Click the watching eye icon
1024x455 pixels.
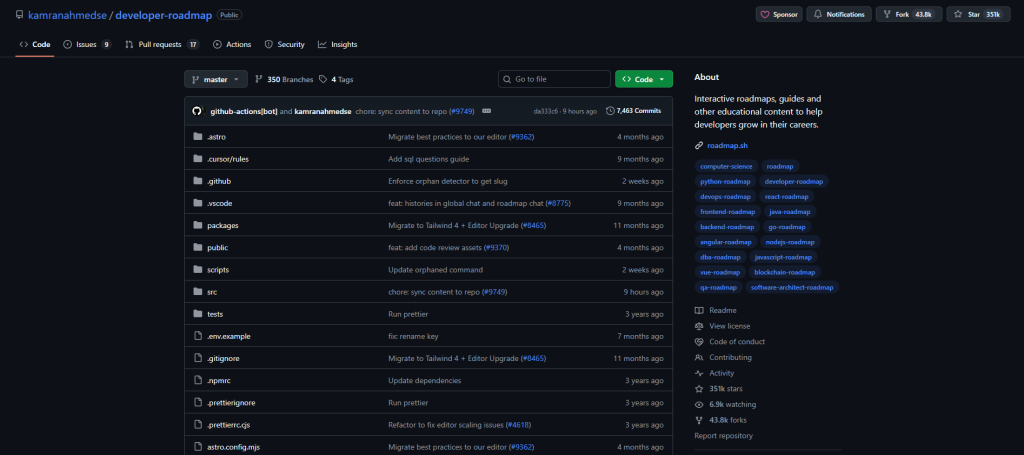point(699,405)
